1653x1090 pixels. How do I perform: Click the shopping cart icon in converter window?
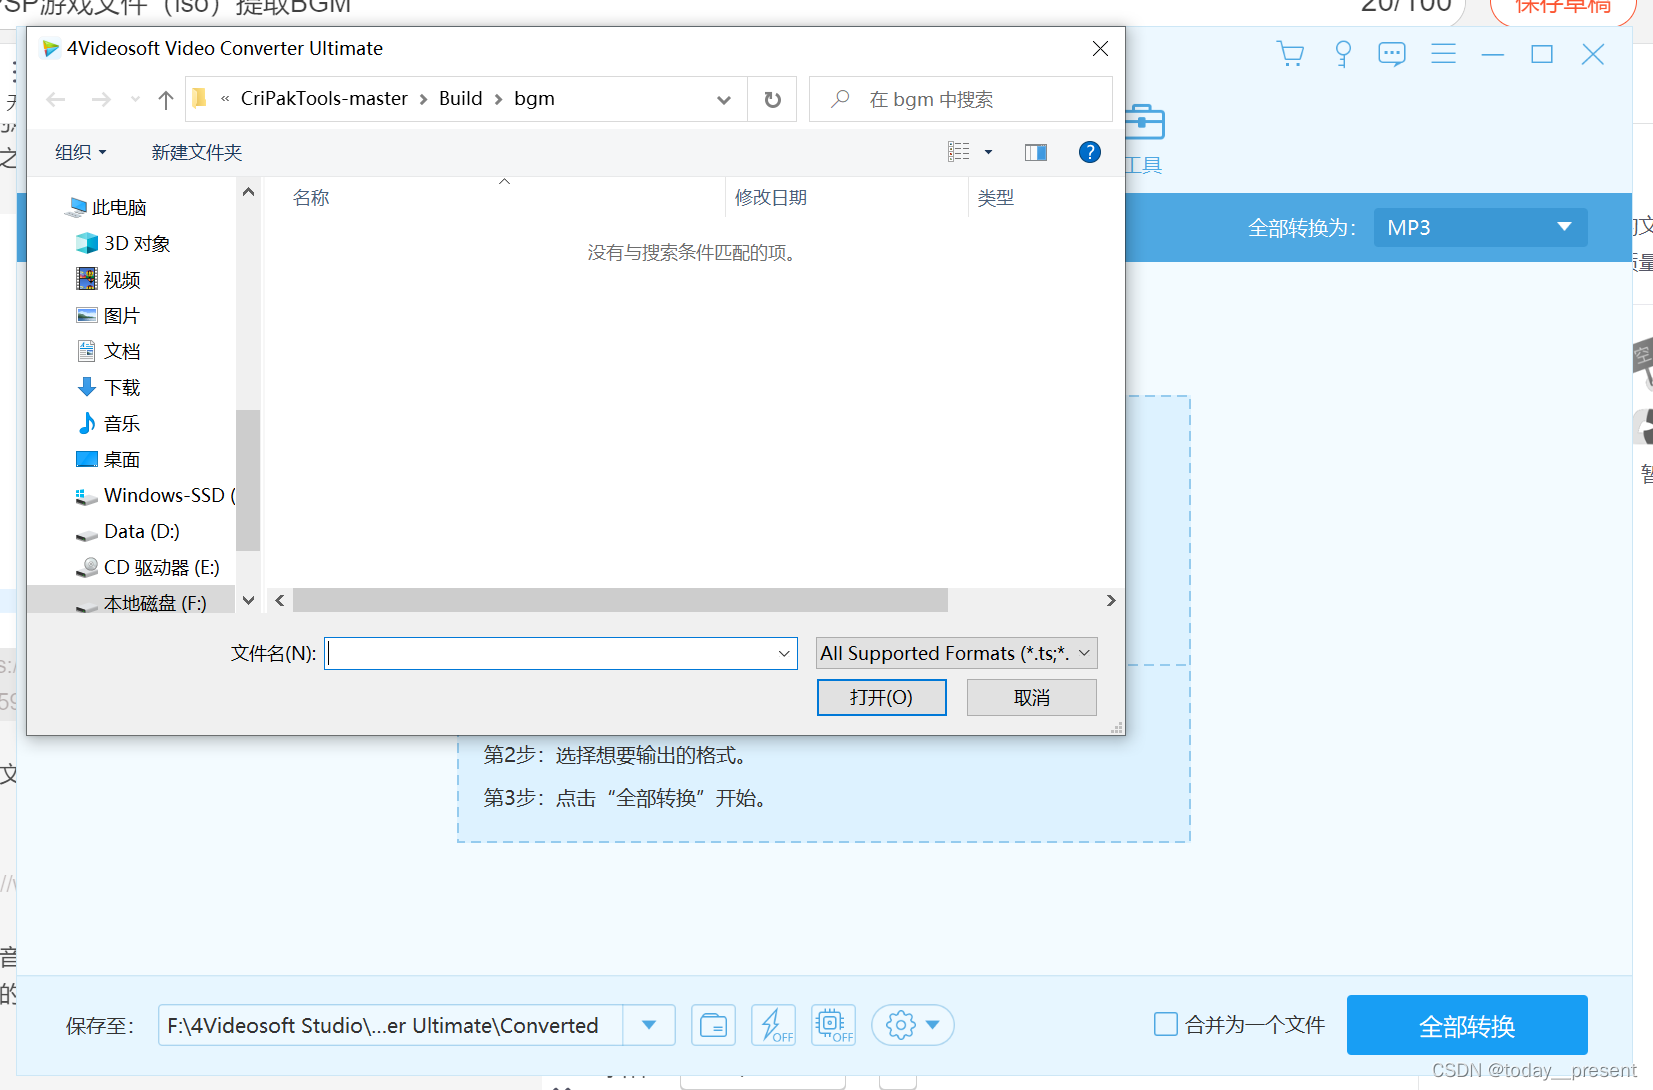coord(1291,54)
